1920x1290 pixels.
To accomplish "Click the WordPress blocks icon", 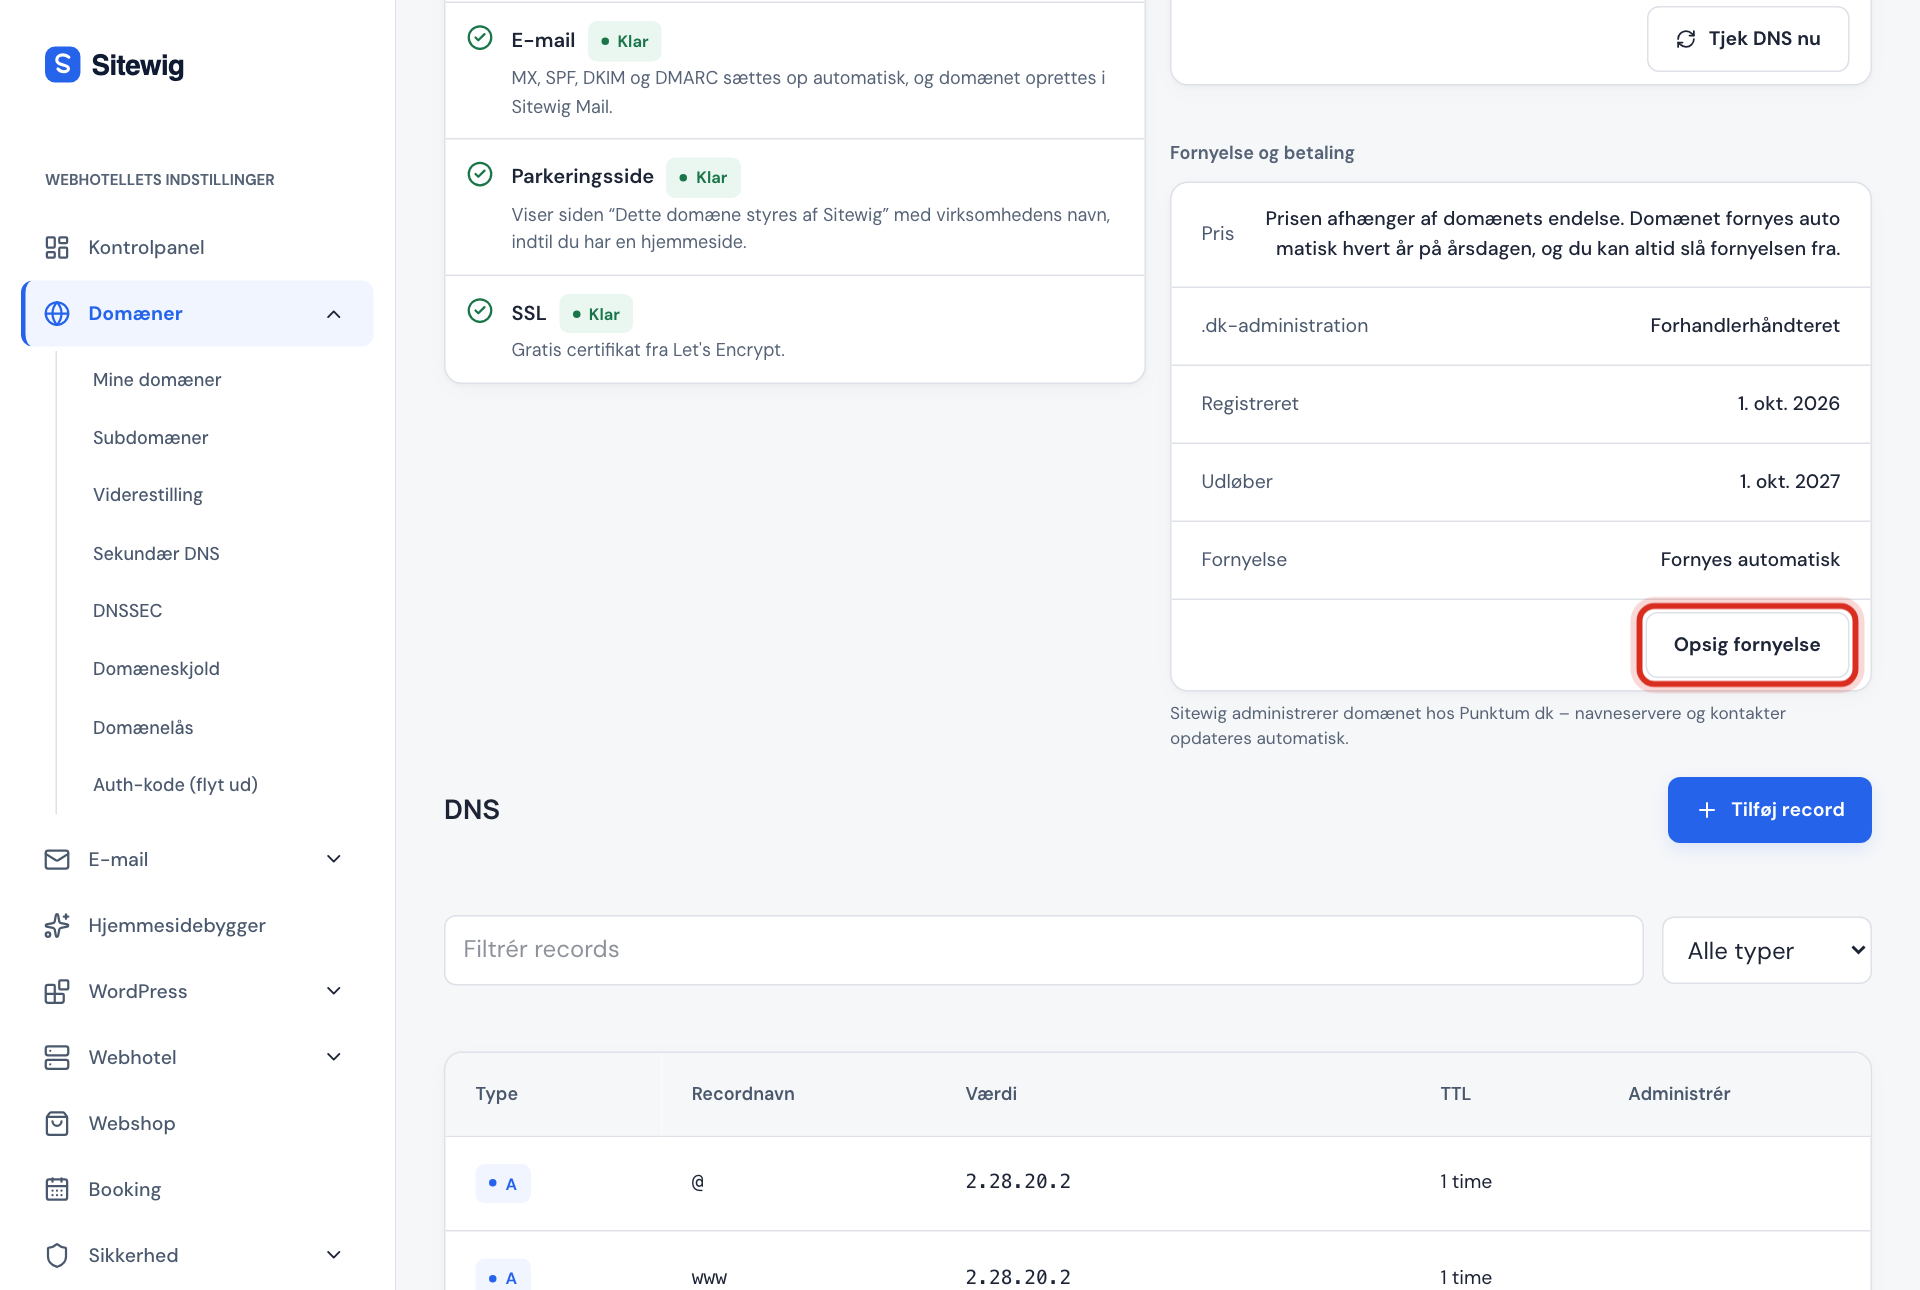I will (57, 991).
